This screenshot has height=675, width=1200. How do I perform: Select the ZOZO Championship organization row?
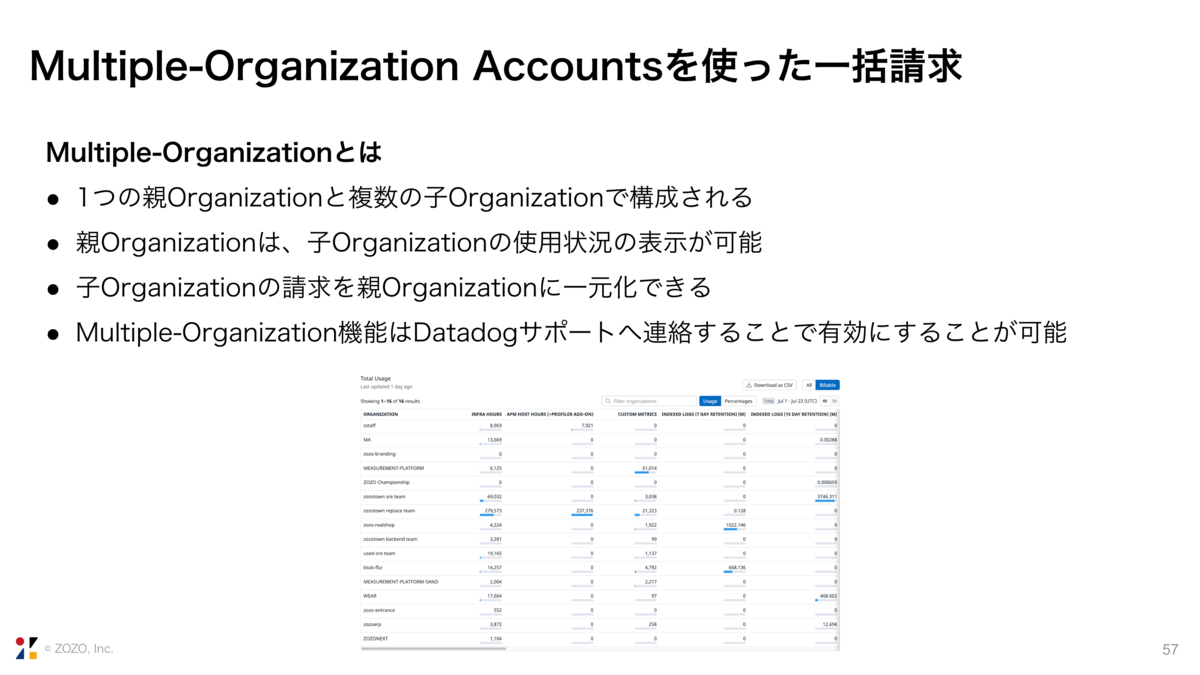(x=600, y=482)
